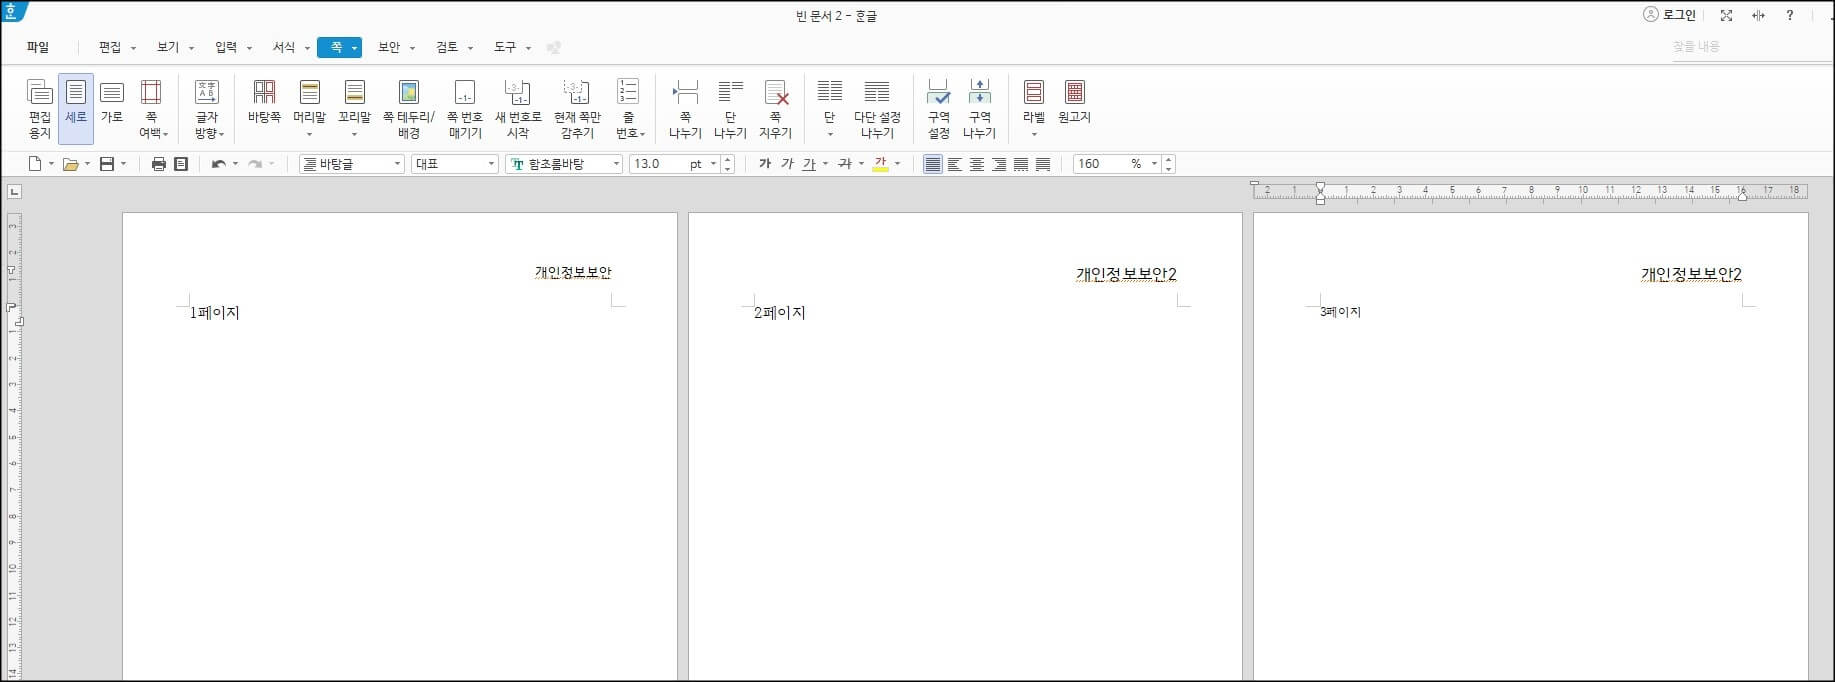Click 다단 설정 나누기 icon

[877, 109]
